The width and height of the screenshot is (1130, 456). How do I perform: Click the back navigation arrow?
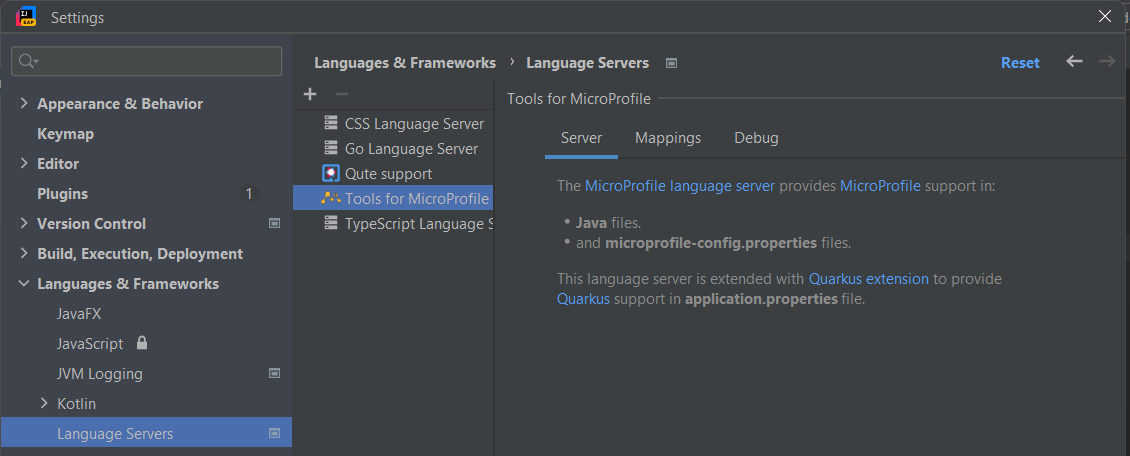(x=1074, y=62)
